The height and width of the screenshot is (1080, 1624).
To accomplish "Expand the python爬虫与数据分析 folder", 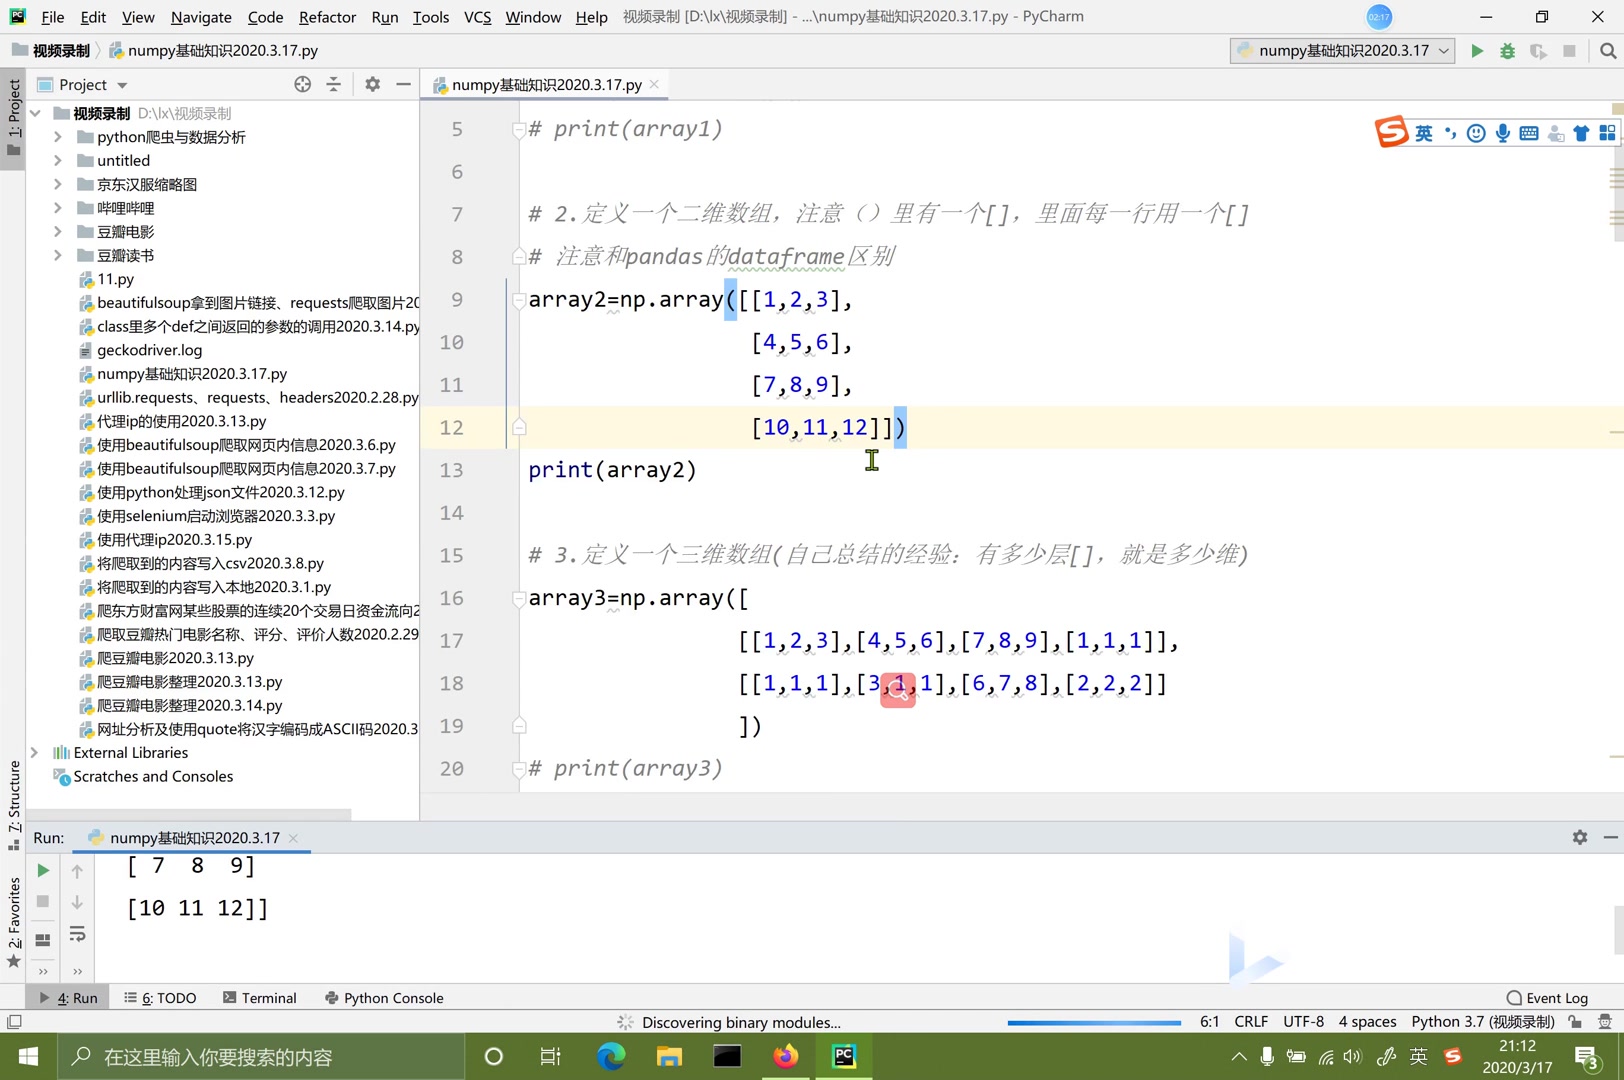I will click(57, 137).
